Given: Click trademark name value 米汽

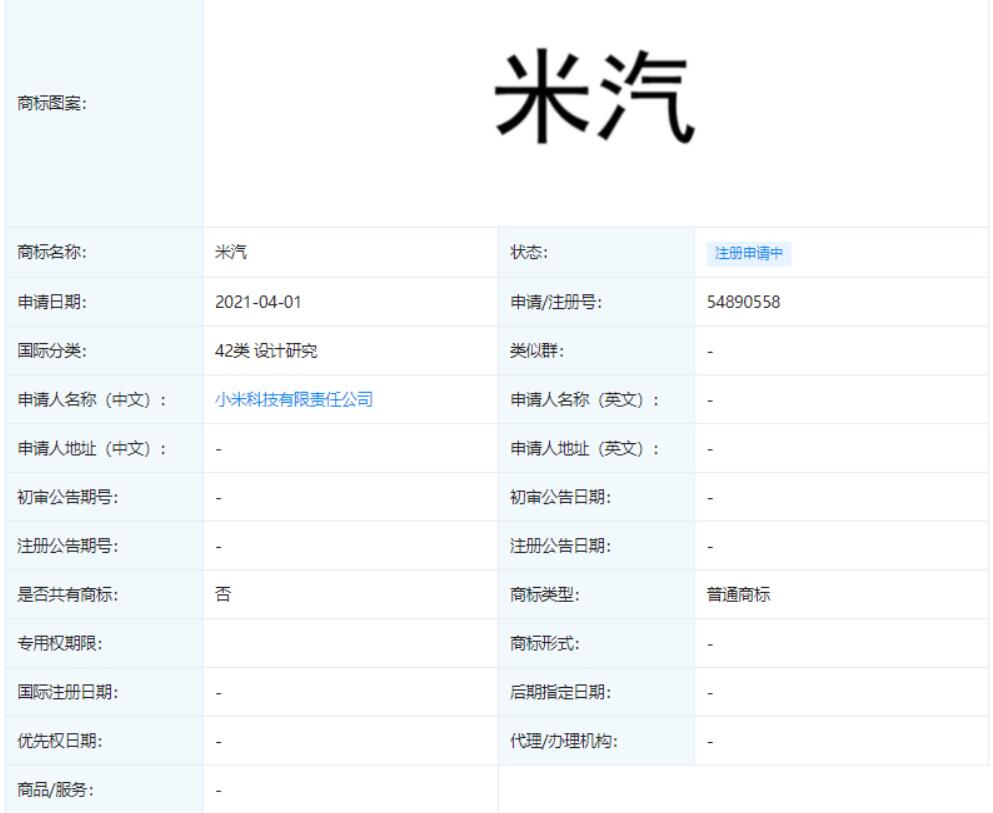Looking at the screenshot, I should (231, 252).
